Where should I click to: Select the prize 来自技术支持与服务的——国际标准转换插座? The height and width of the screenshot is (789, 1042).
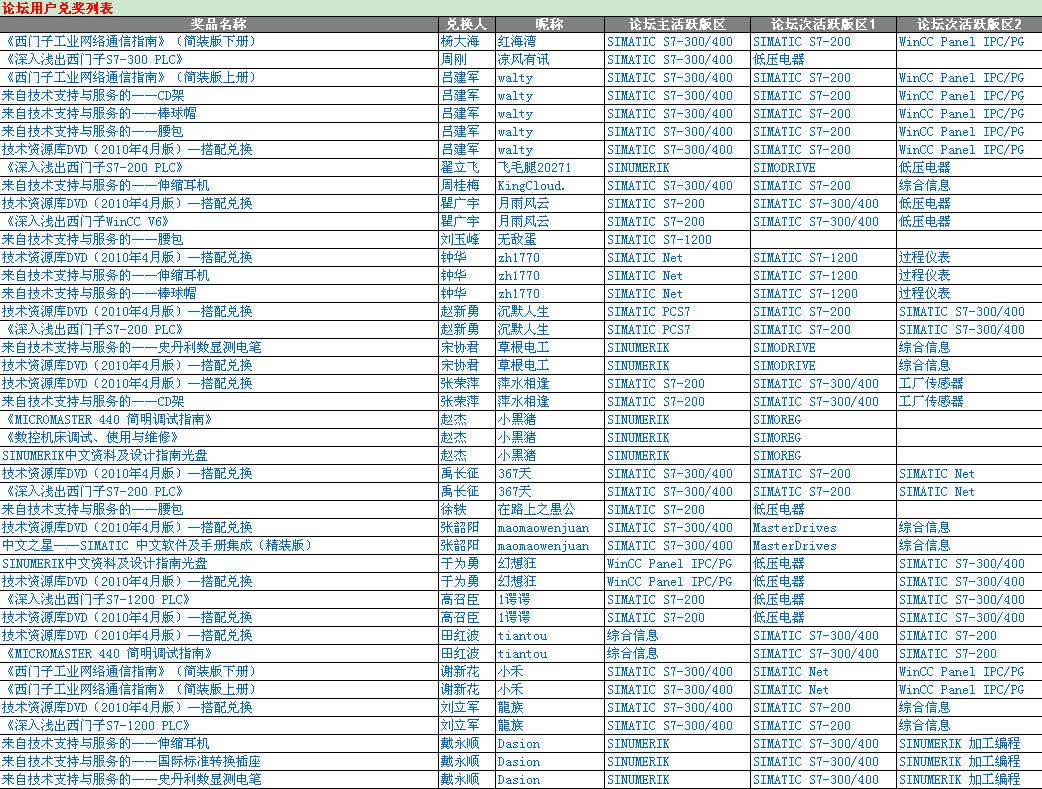click(x=132, y=760)
